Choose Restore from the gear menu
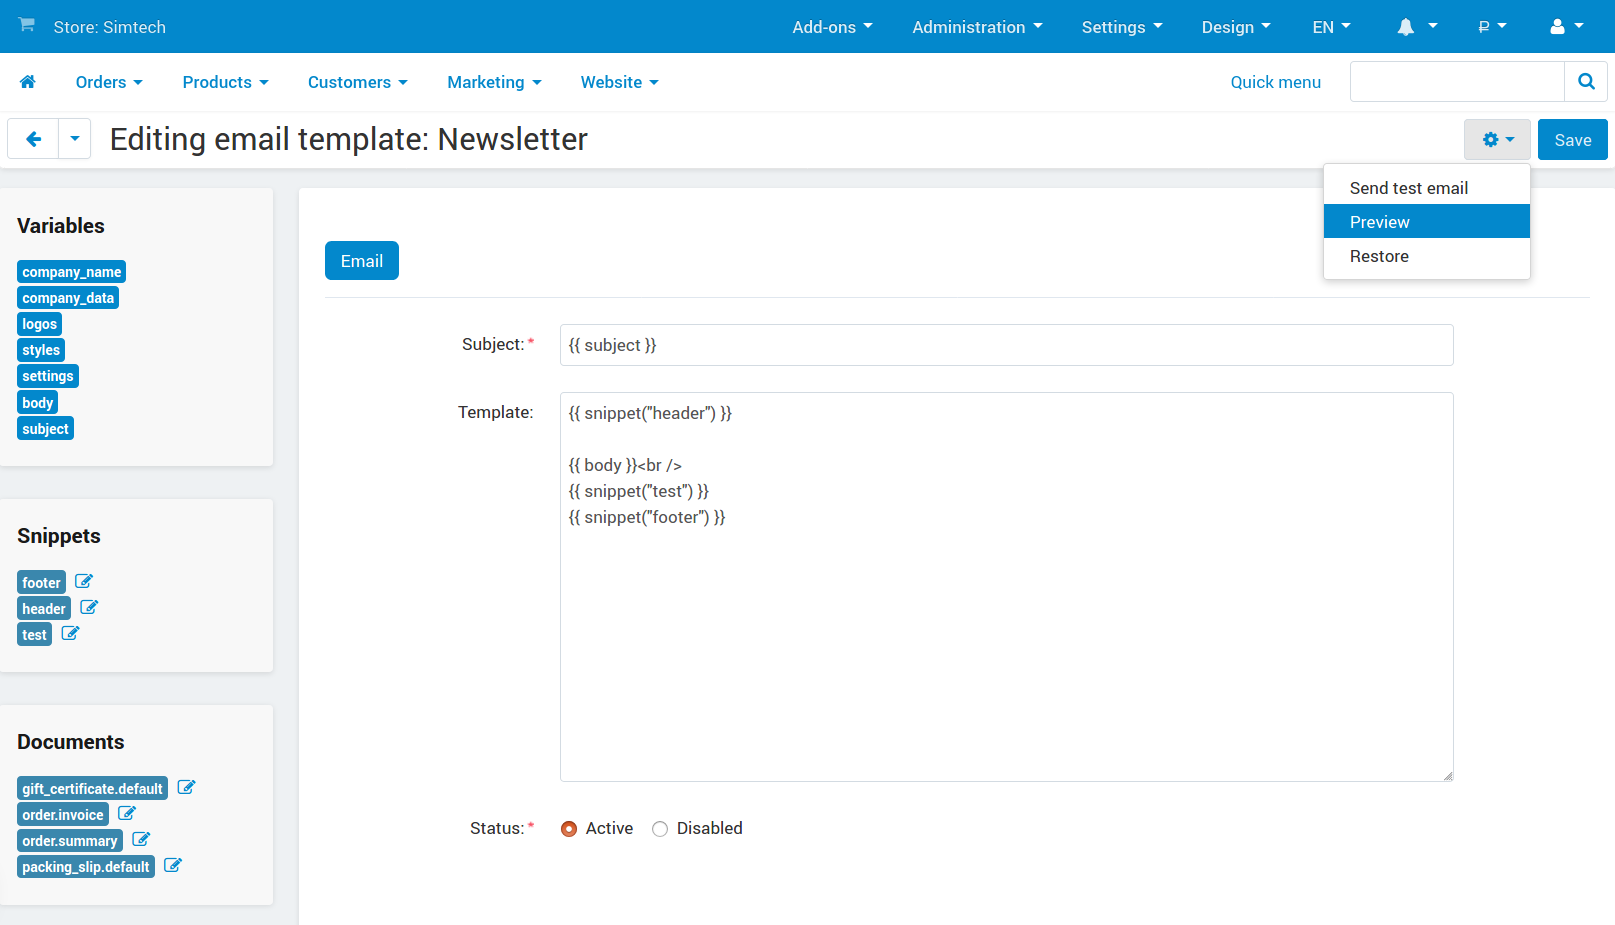The image size is (1615, 925). [x=1427, y=256]
